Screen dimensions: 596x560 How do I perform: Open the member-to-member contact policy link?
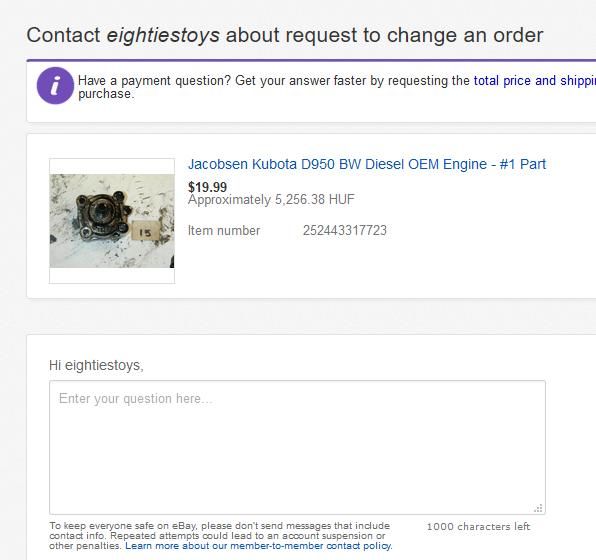click(258, 546)
